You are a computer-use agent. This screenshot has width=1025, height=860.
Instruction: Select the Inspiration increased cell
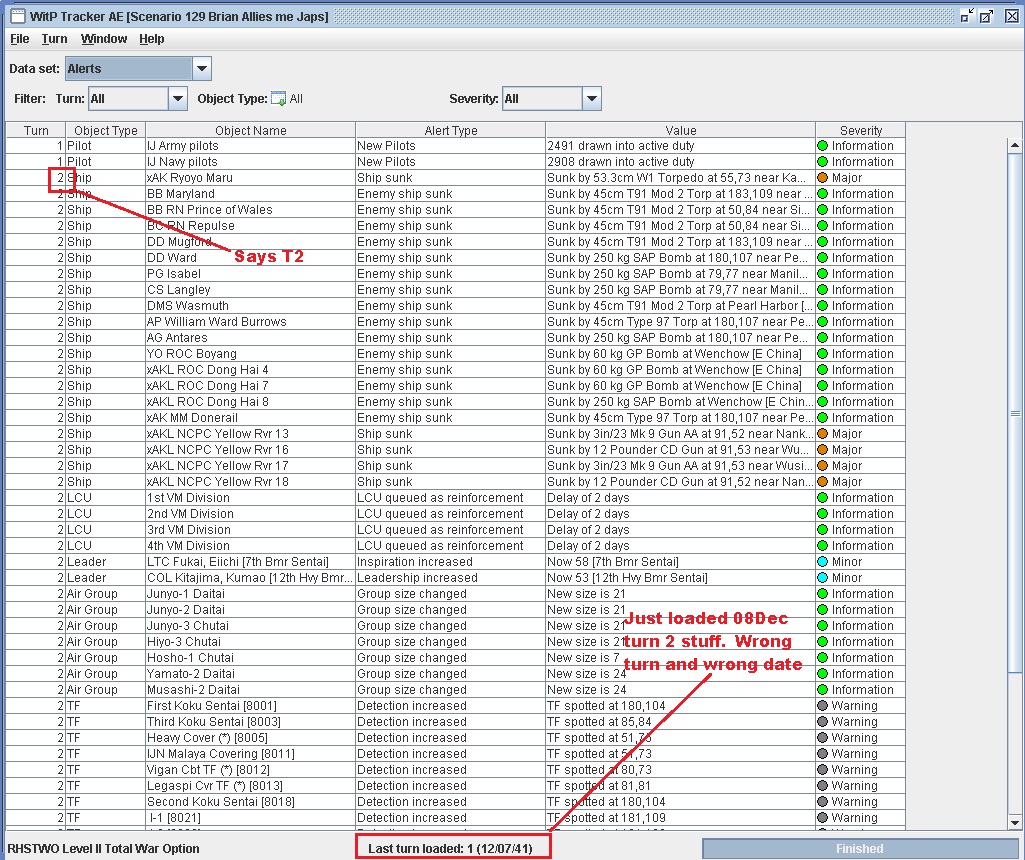click(x=450, y=562)
